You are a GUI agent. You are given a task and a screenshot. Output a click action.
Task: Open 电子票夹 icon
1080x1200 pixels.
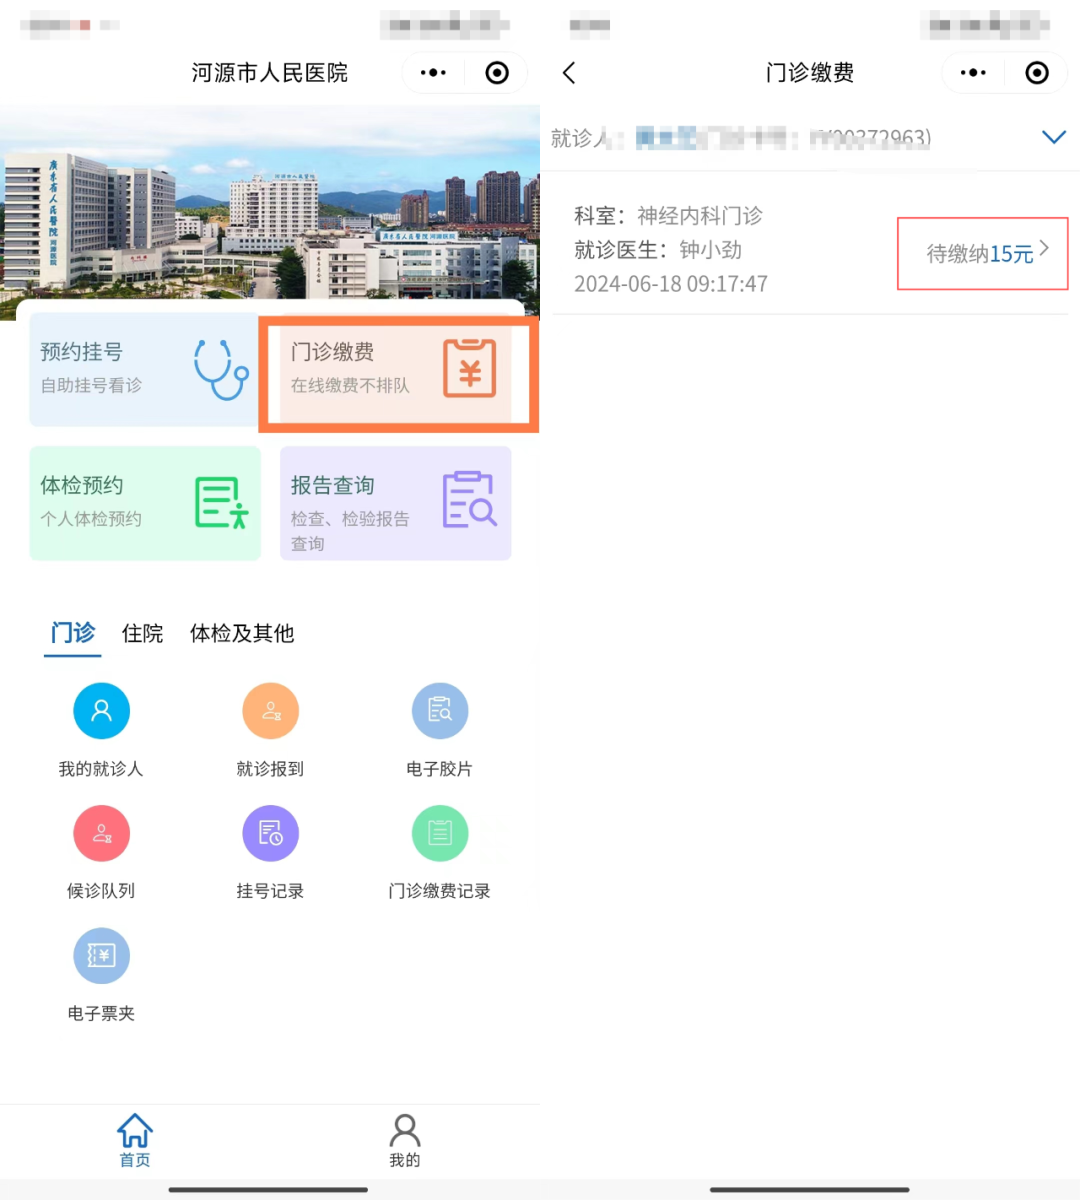point(101,956)
